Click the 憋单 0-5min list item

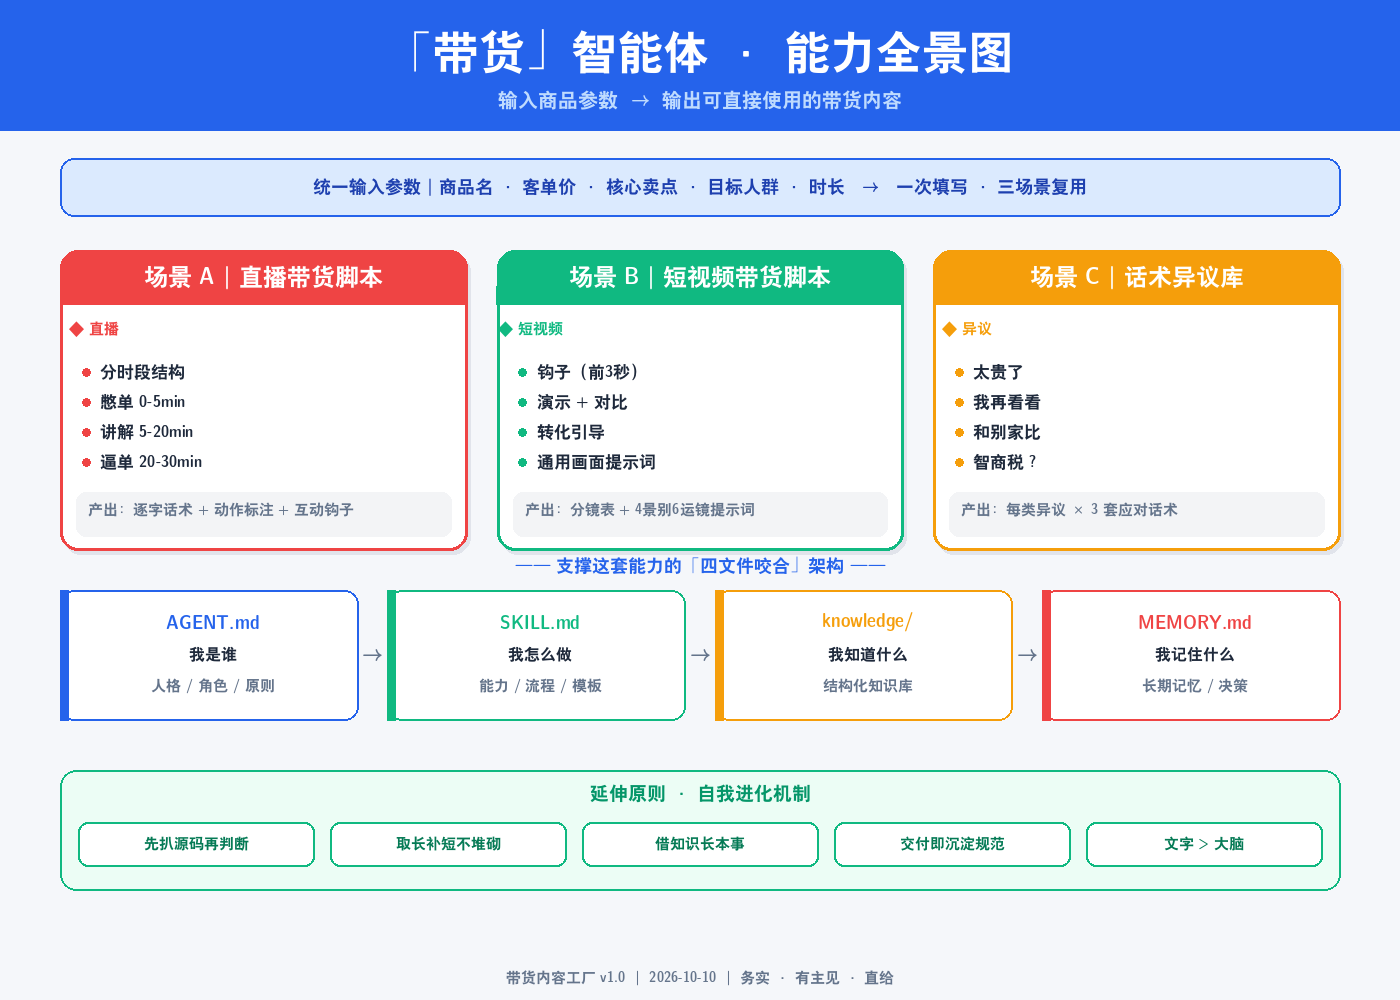[134, 402]
